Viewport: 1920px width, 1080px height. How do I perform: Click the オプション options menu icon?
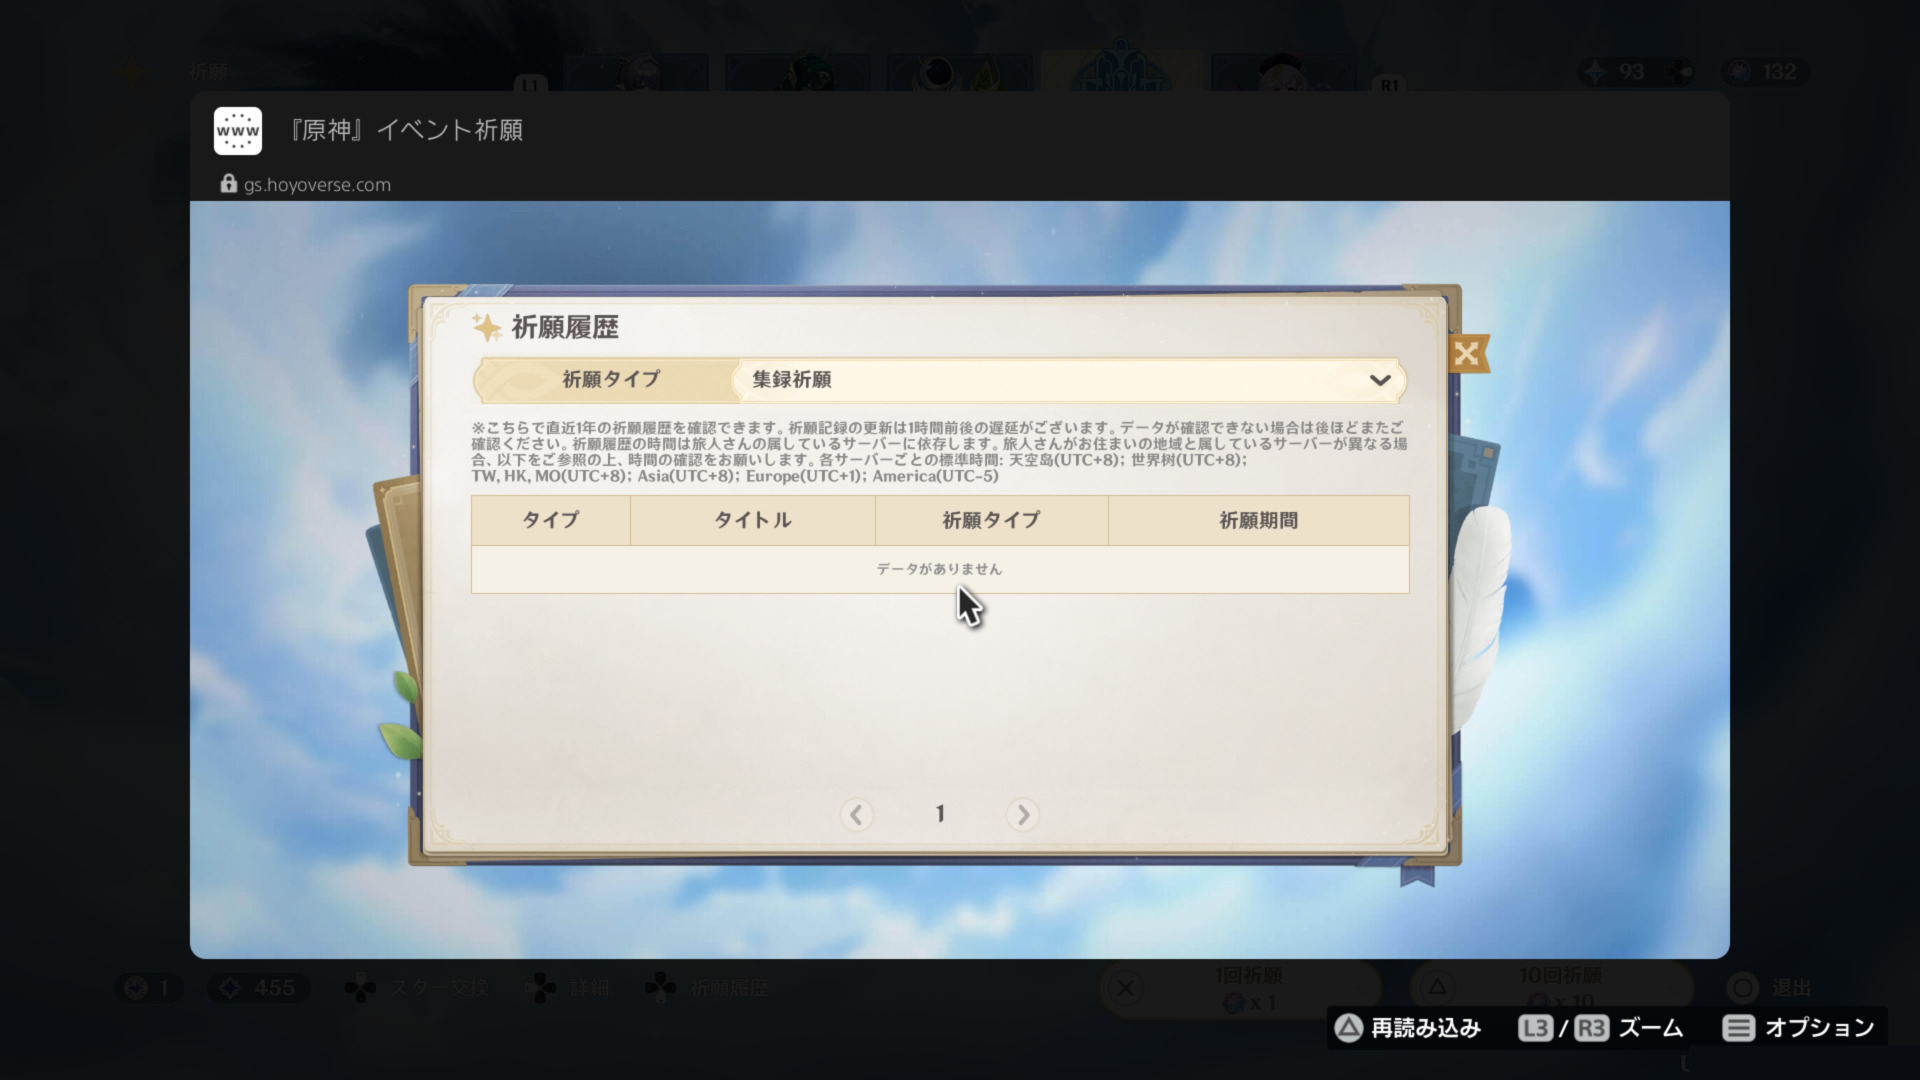click(1739, 1028)
